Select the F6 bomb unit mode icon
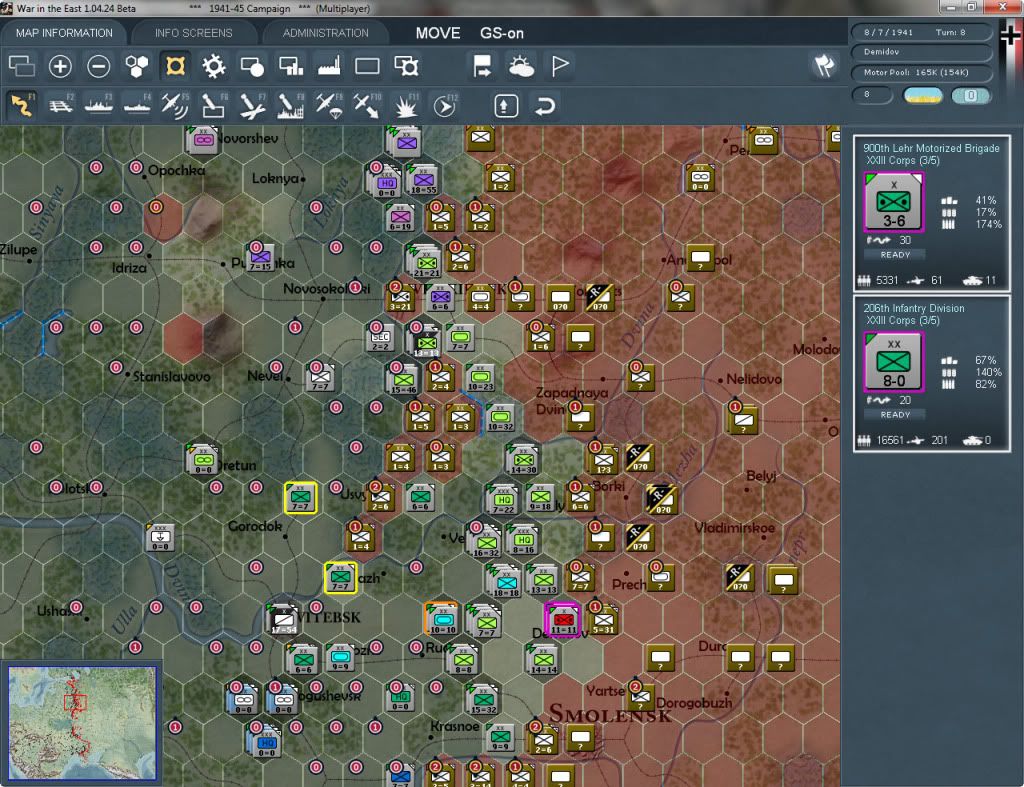 214,105
